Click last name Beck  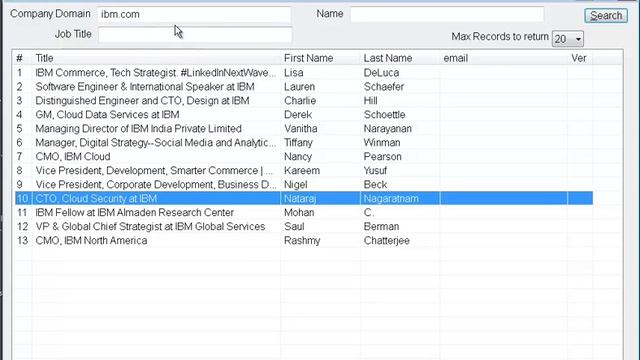tap(375, 184)
